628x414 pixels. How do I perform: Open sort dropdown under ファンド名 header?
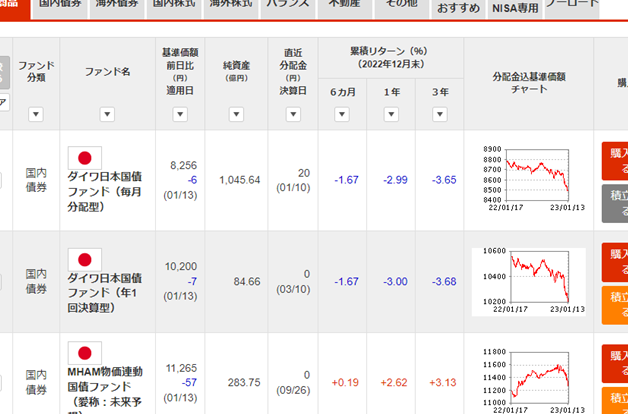click(x=107, y=115)
